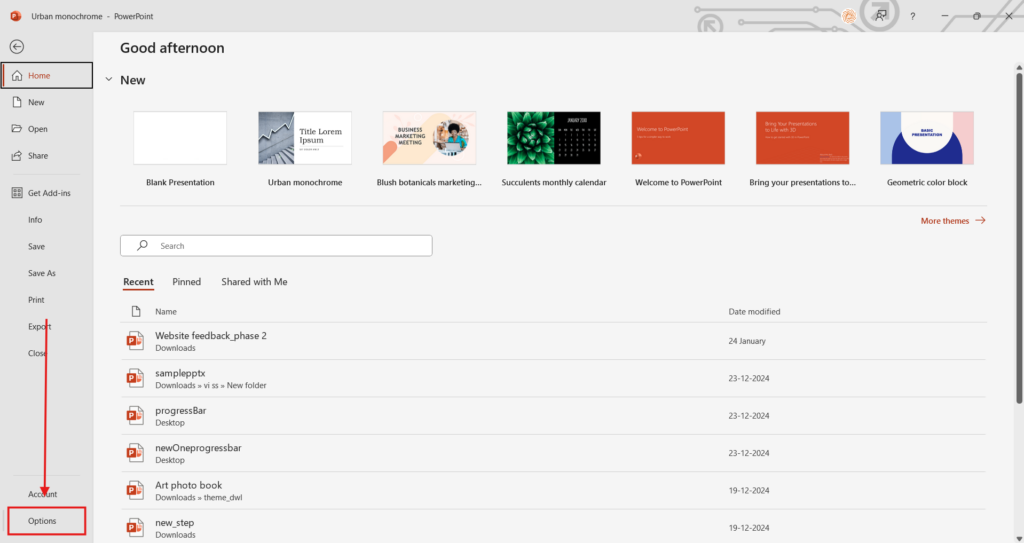This screenshot has width=1024, height=543.
Task: Click the More themes link
Action: (x=952, y=221)
